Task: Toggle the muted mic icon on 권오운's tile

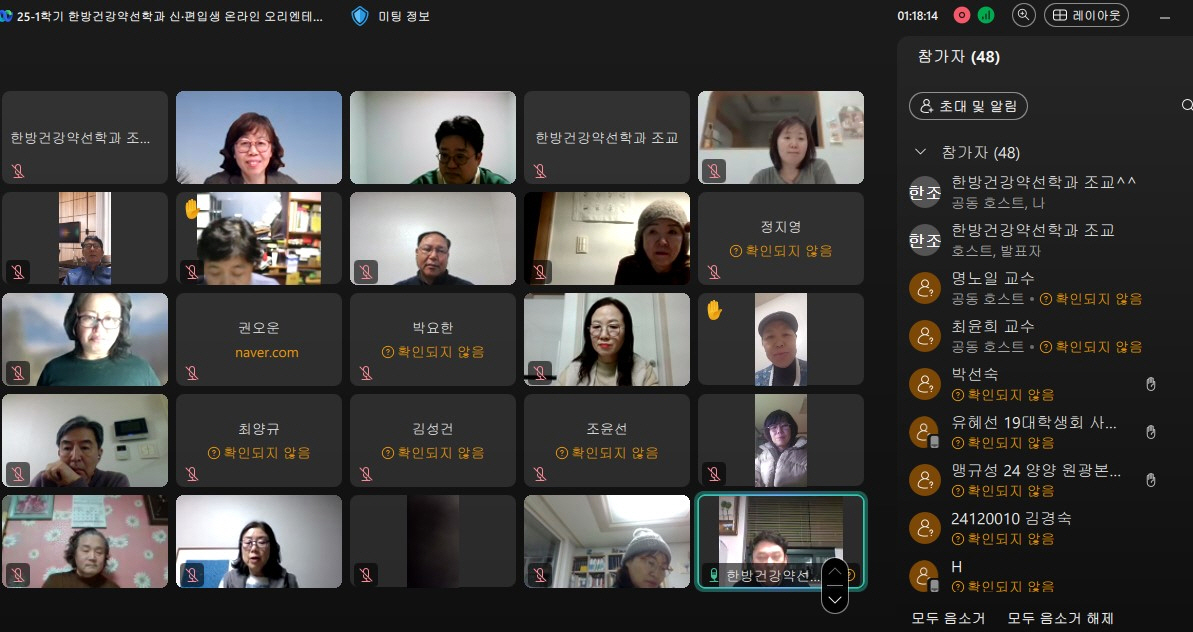Action: [x=191, y=372]
